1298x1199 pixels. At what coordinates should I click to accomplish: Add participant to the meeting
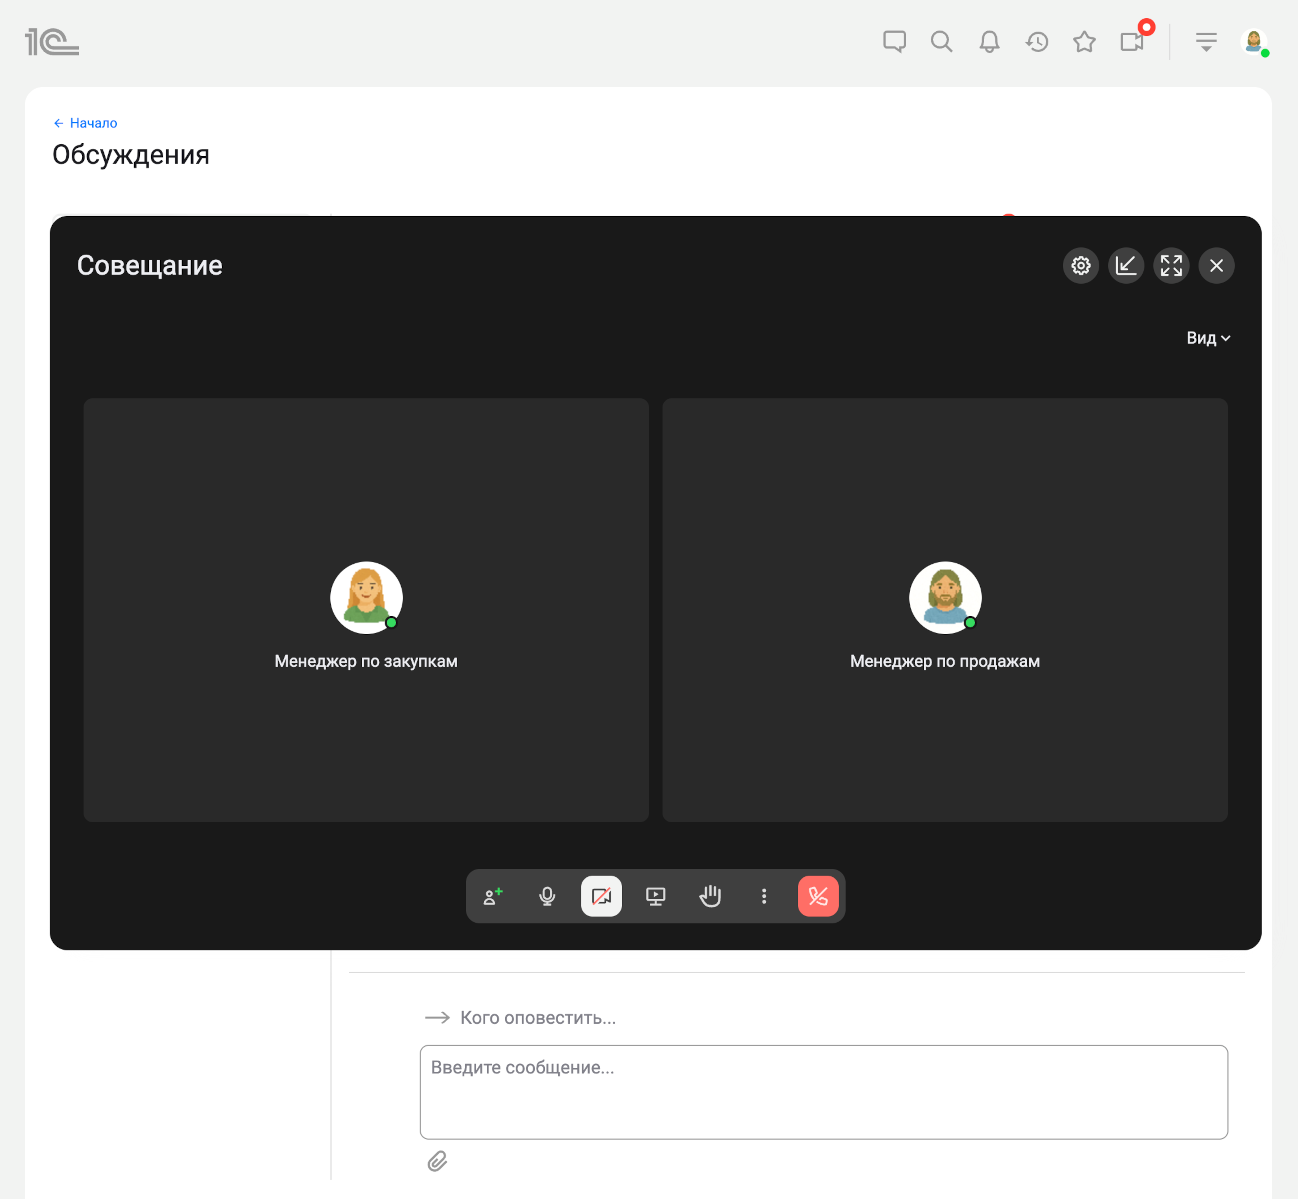tap(493, 897)
